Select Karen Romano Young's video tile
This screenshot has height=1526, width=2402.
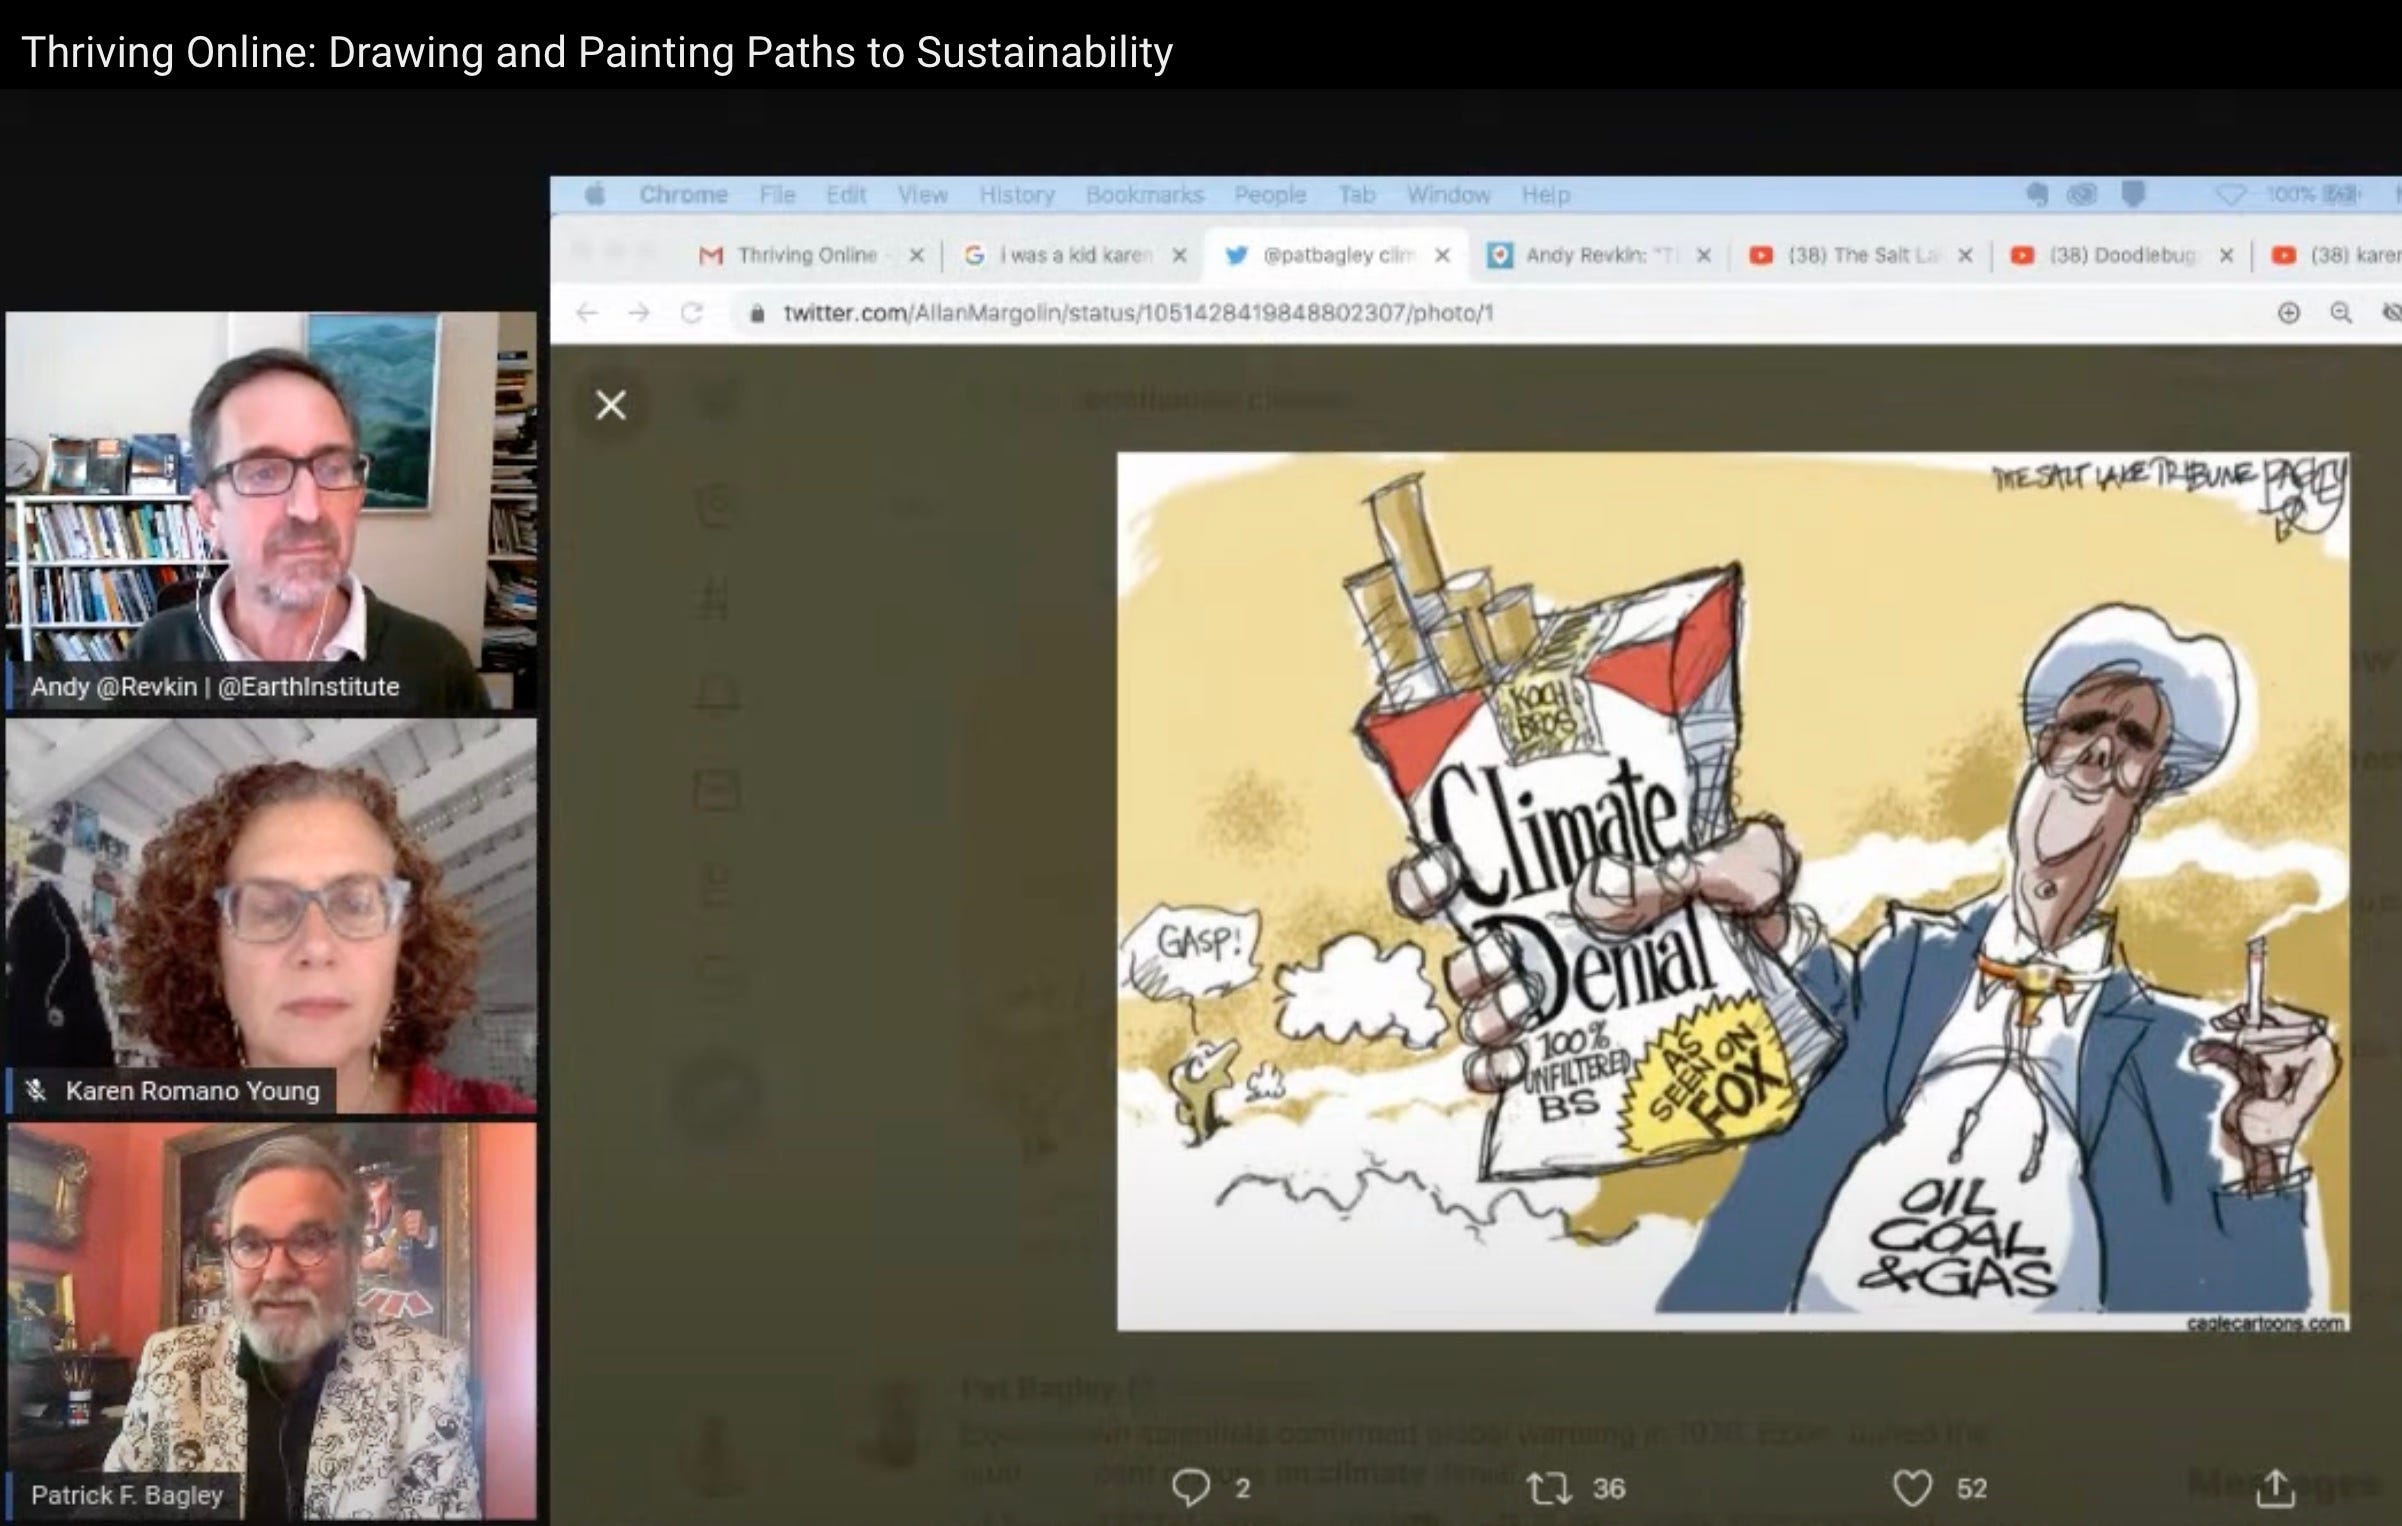271,915
